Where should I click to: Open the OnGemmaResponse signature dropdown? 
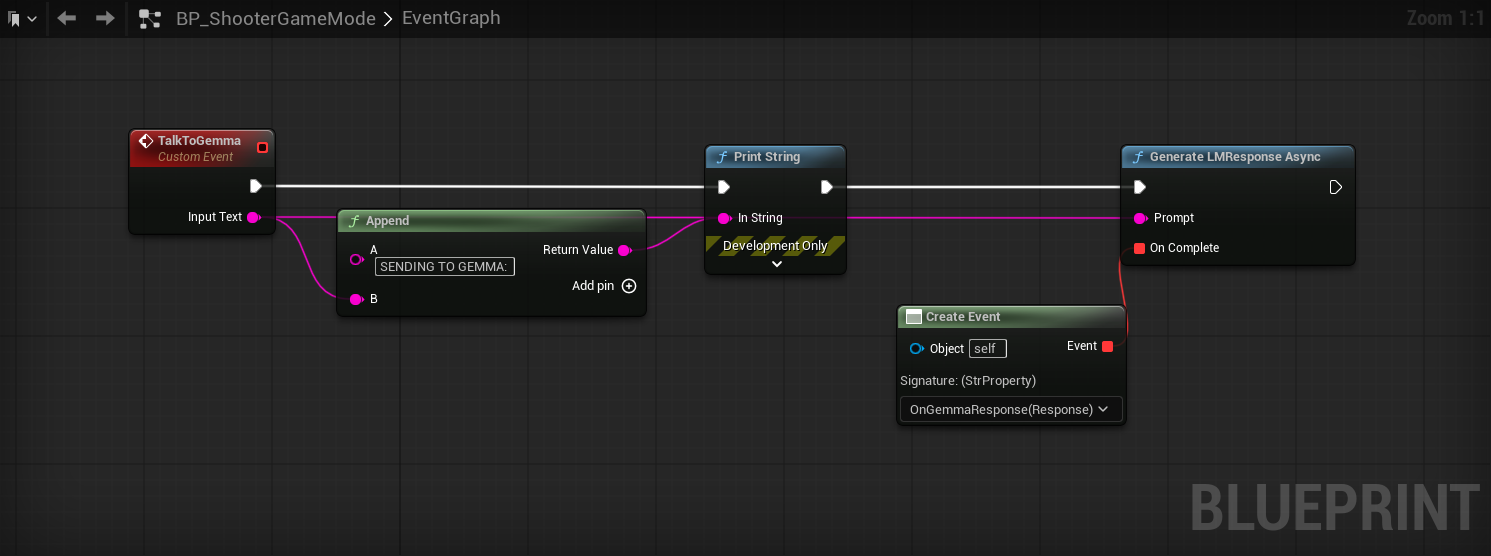pyautogui.click(x=1009, y=409)
